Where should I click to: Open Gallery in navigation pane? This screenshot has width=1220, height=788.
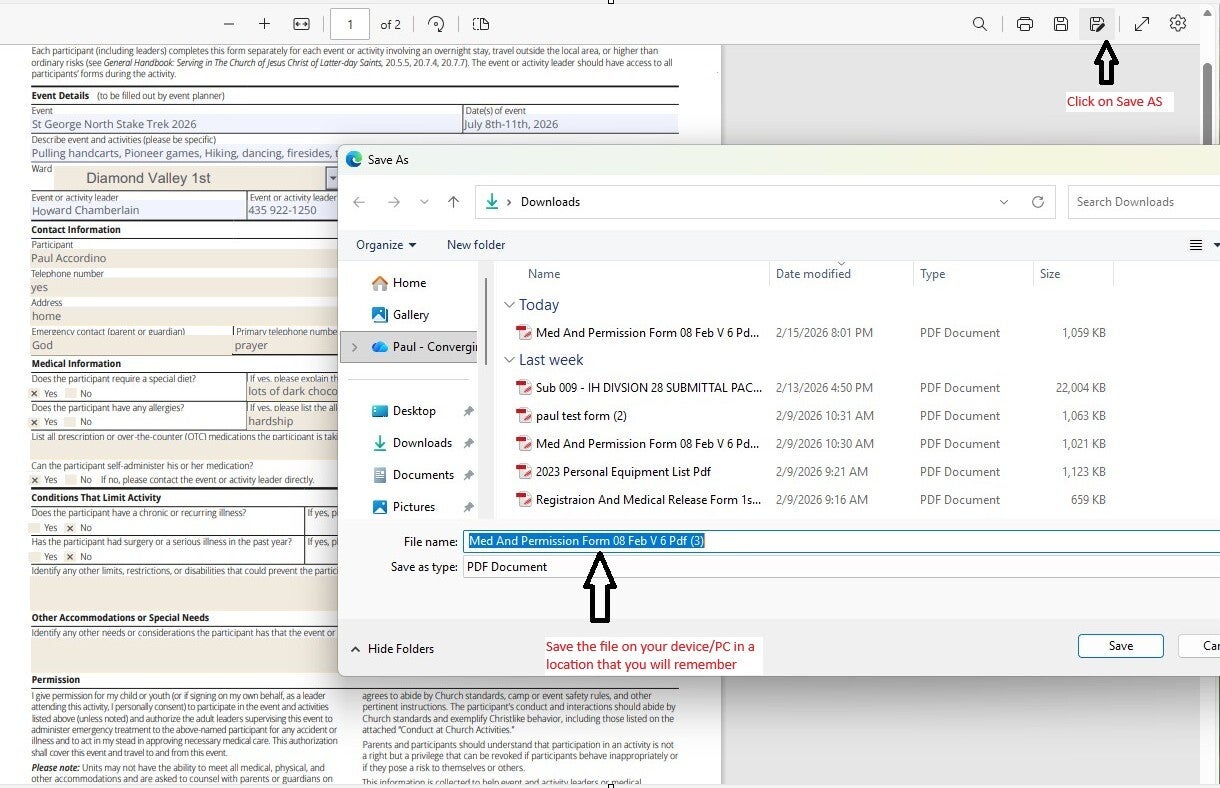click(400, 315)
